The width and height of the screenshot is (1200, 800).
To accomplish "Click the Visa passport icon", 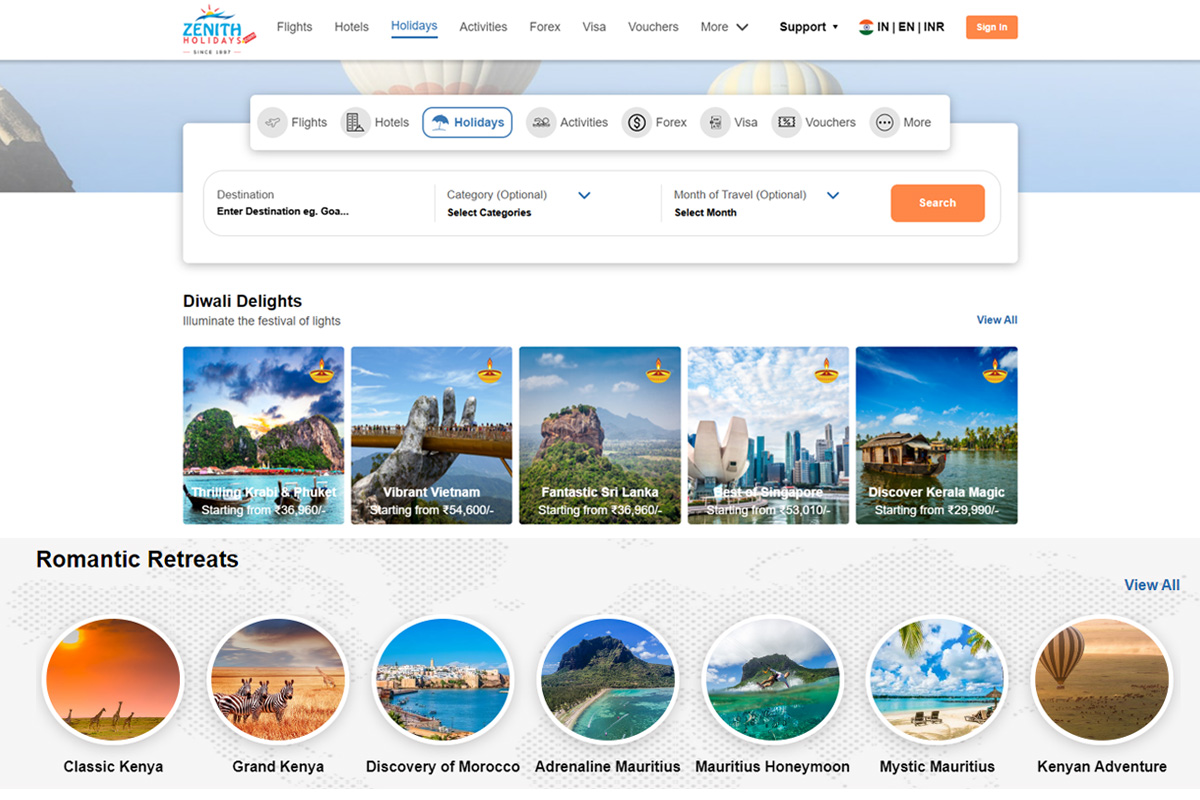I will [715, 123].
